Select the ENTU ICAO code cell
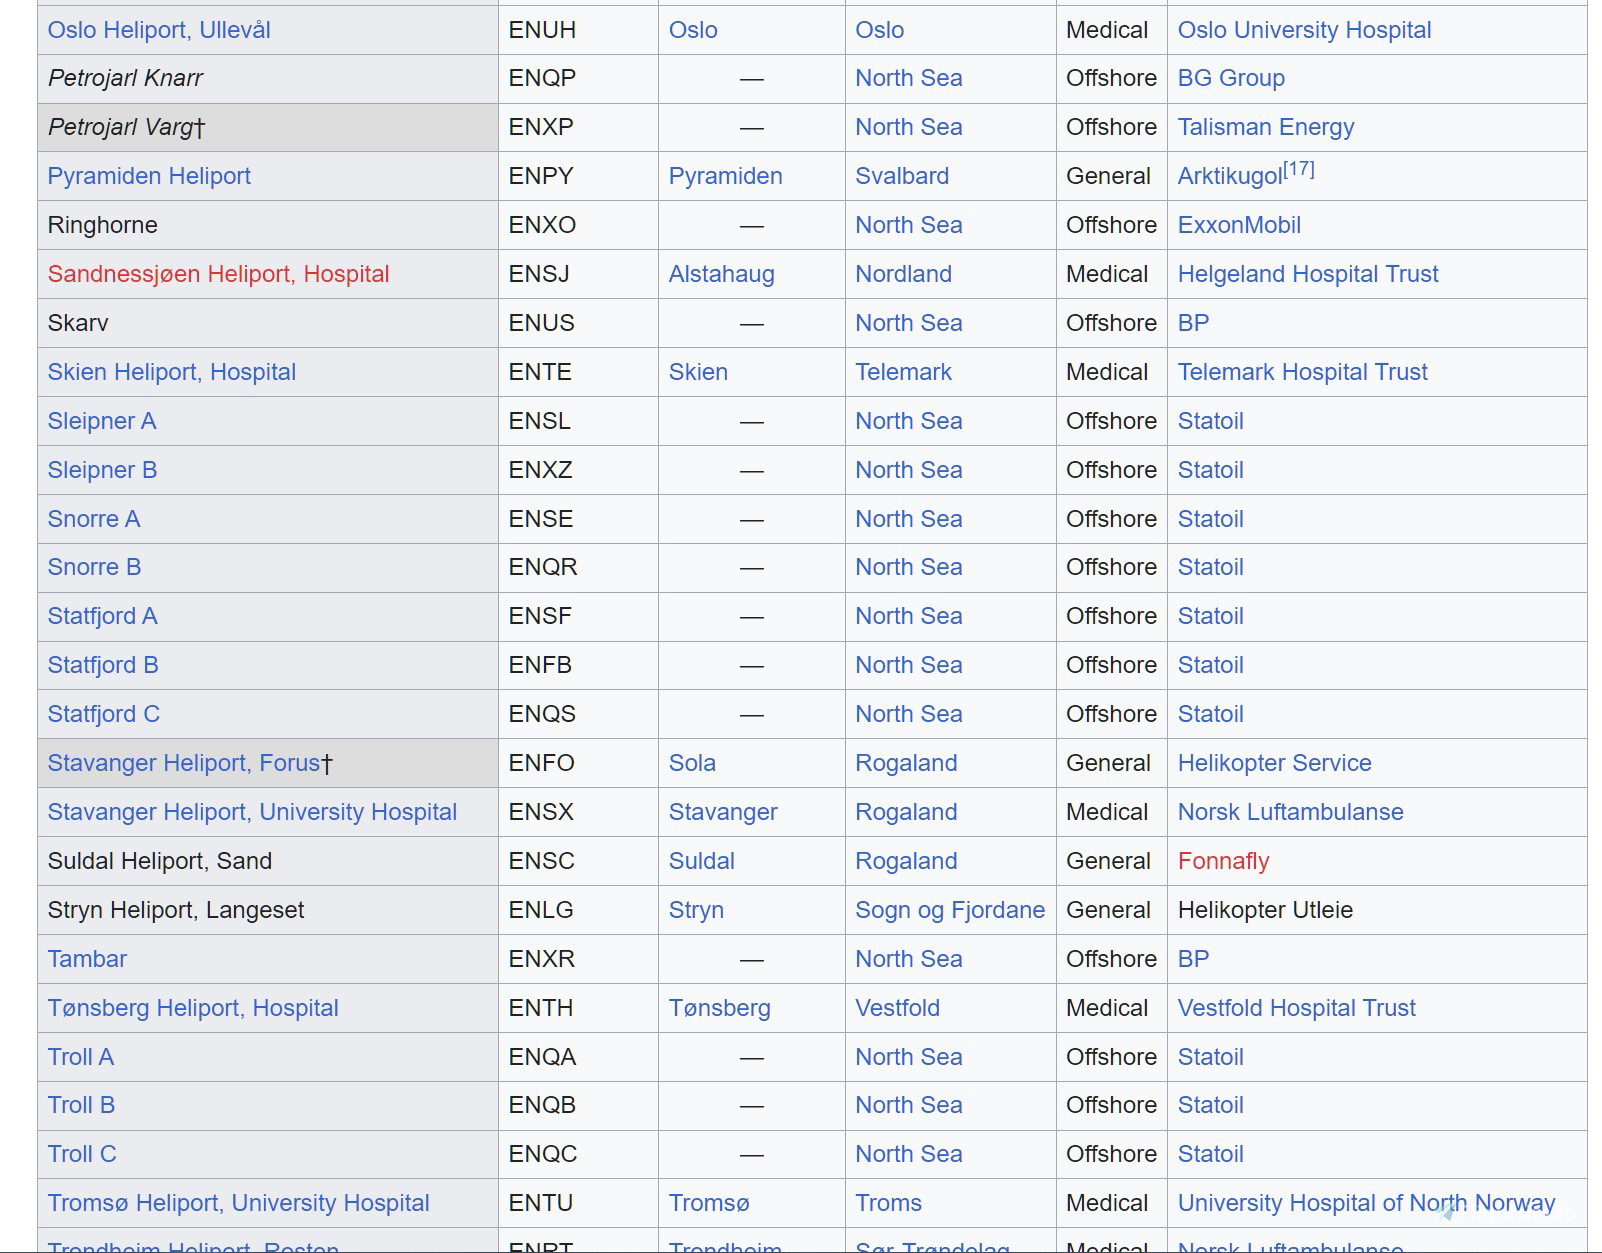 click(x=578, y=1203)
